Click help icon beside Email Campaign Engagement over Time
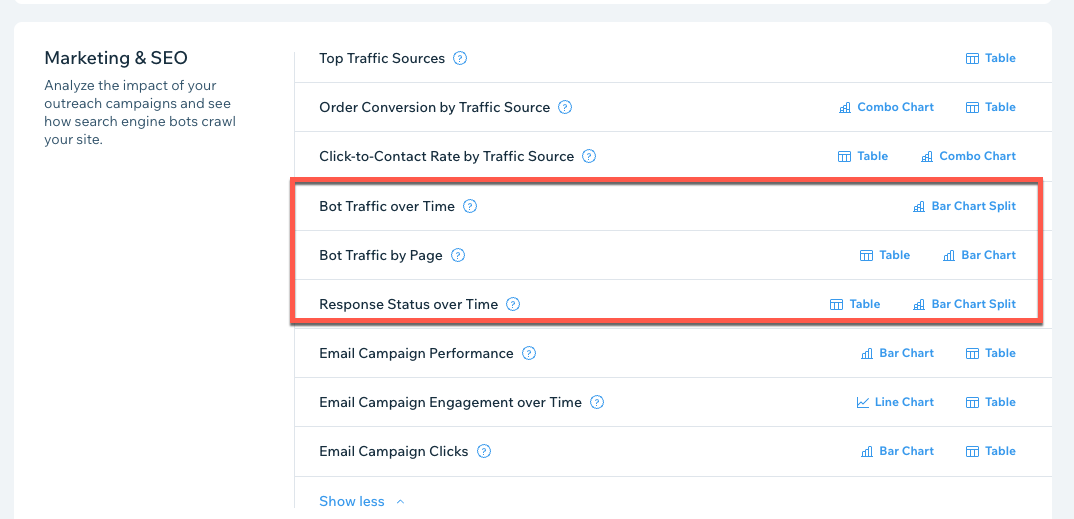1074x519 pixels. (597, 402)
